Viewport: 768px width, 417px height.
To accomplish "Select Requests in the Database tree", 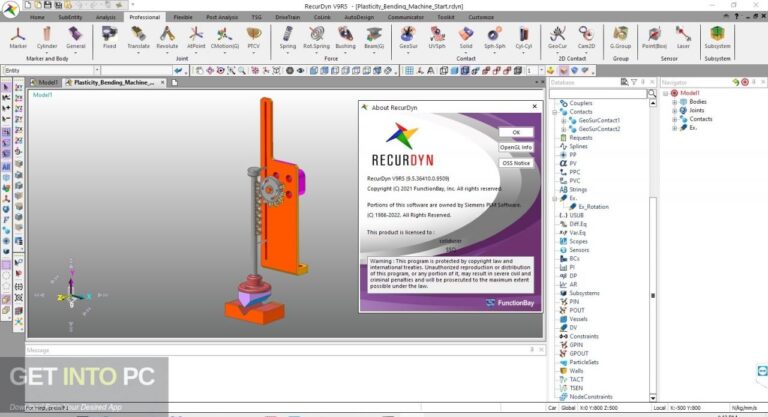I will [581, 138].
